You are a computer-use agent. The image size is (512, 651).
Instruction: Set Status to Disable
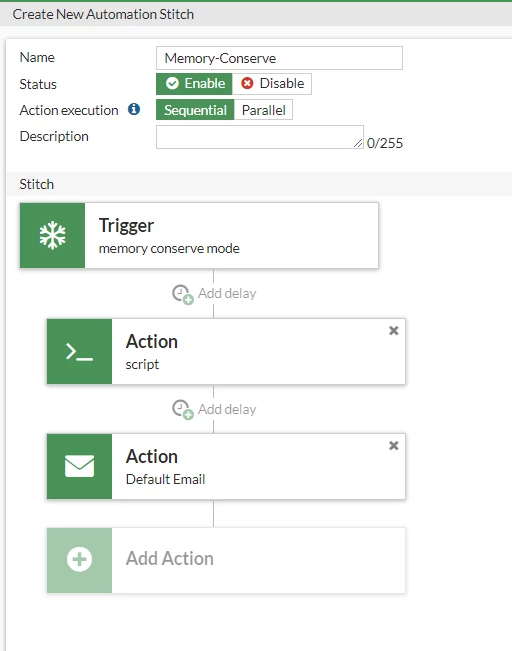coord(272,83)
